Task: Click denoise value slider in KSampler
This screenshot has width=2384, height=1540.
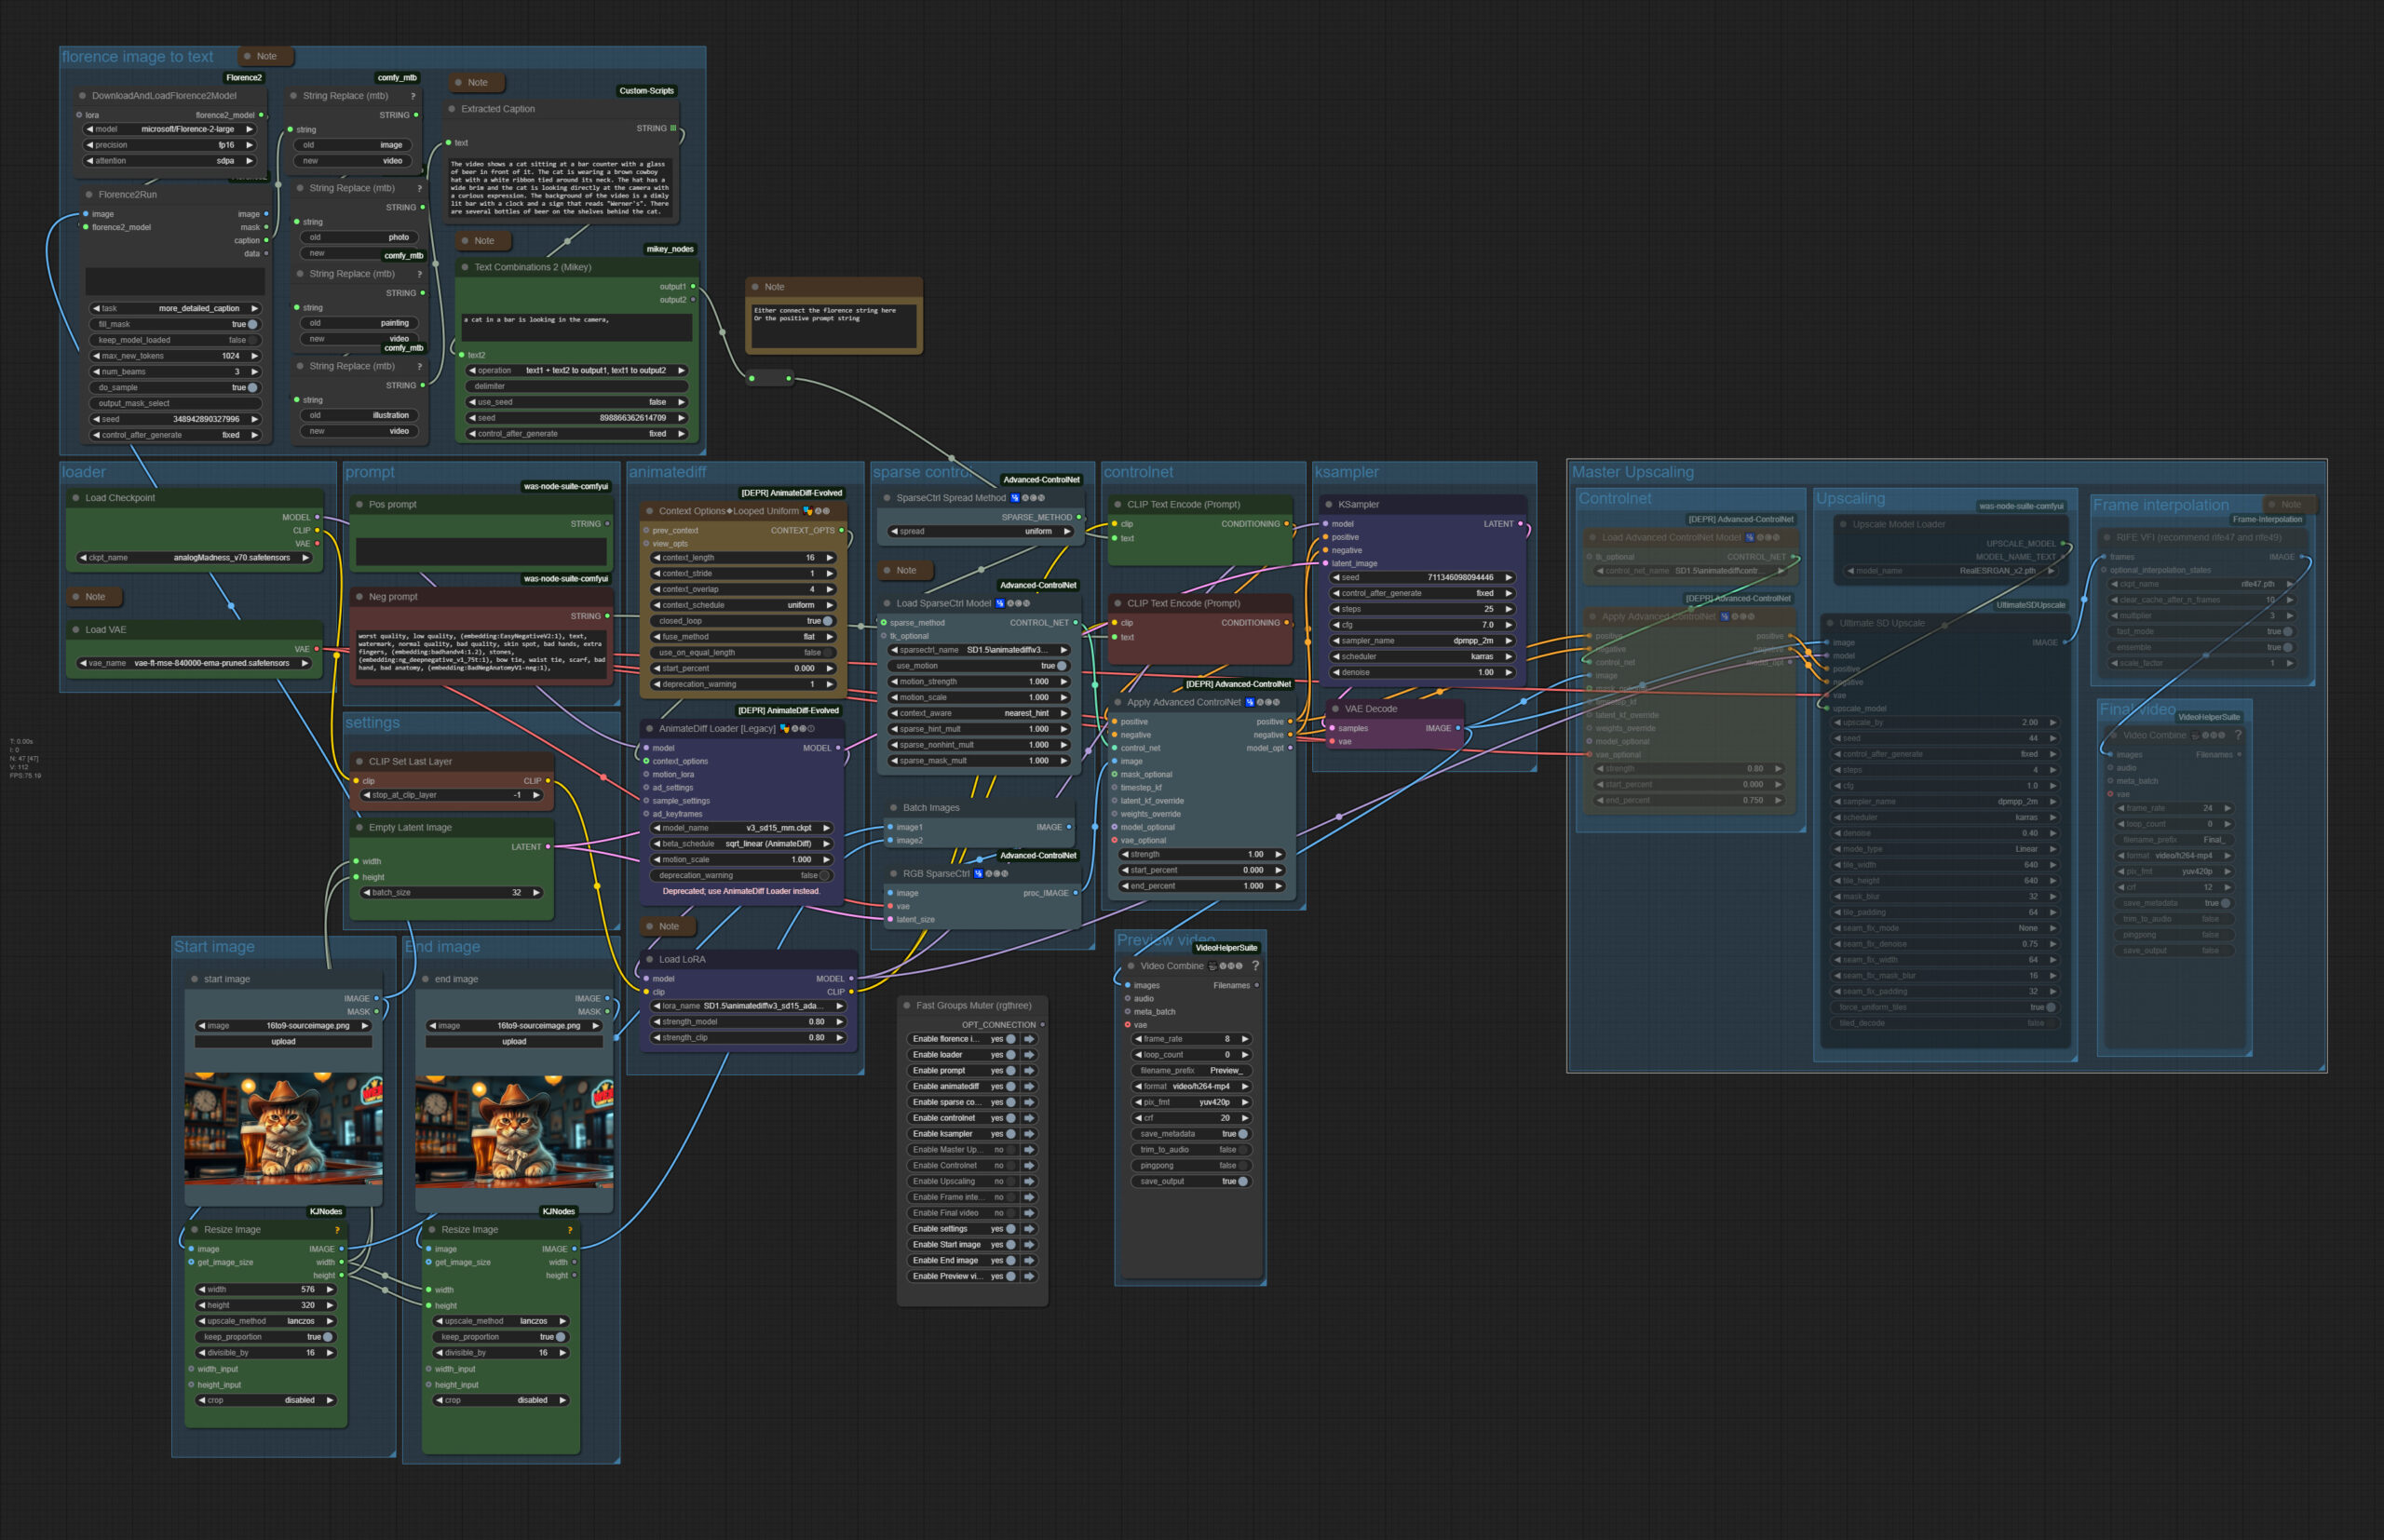Action: tap(1422, 673)
